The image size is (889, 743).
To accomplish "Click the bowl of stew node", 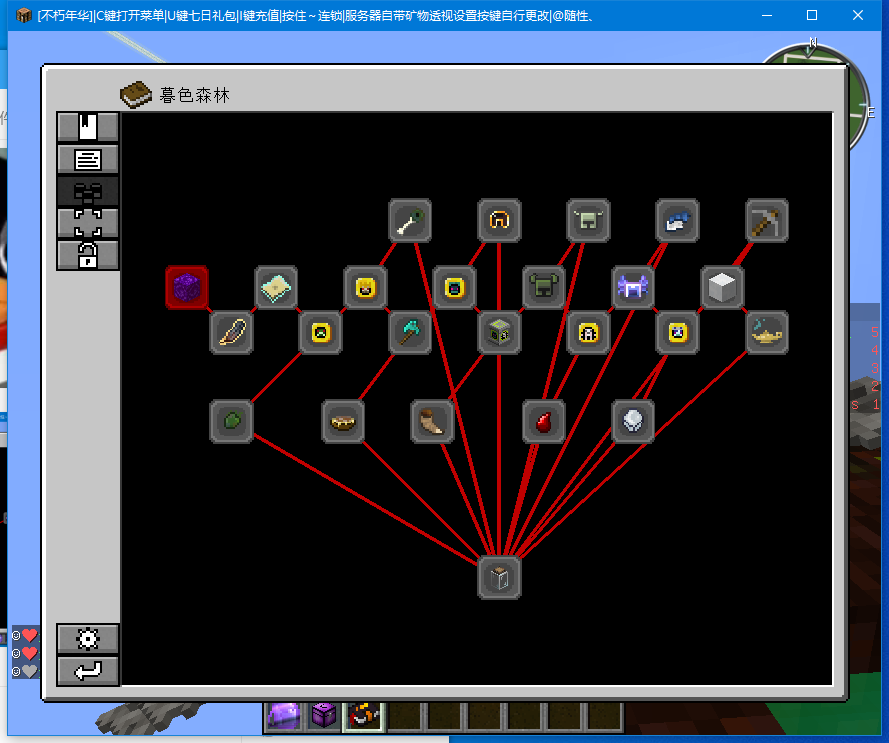I will [343, 421].
